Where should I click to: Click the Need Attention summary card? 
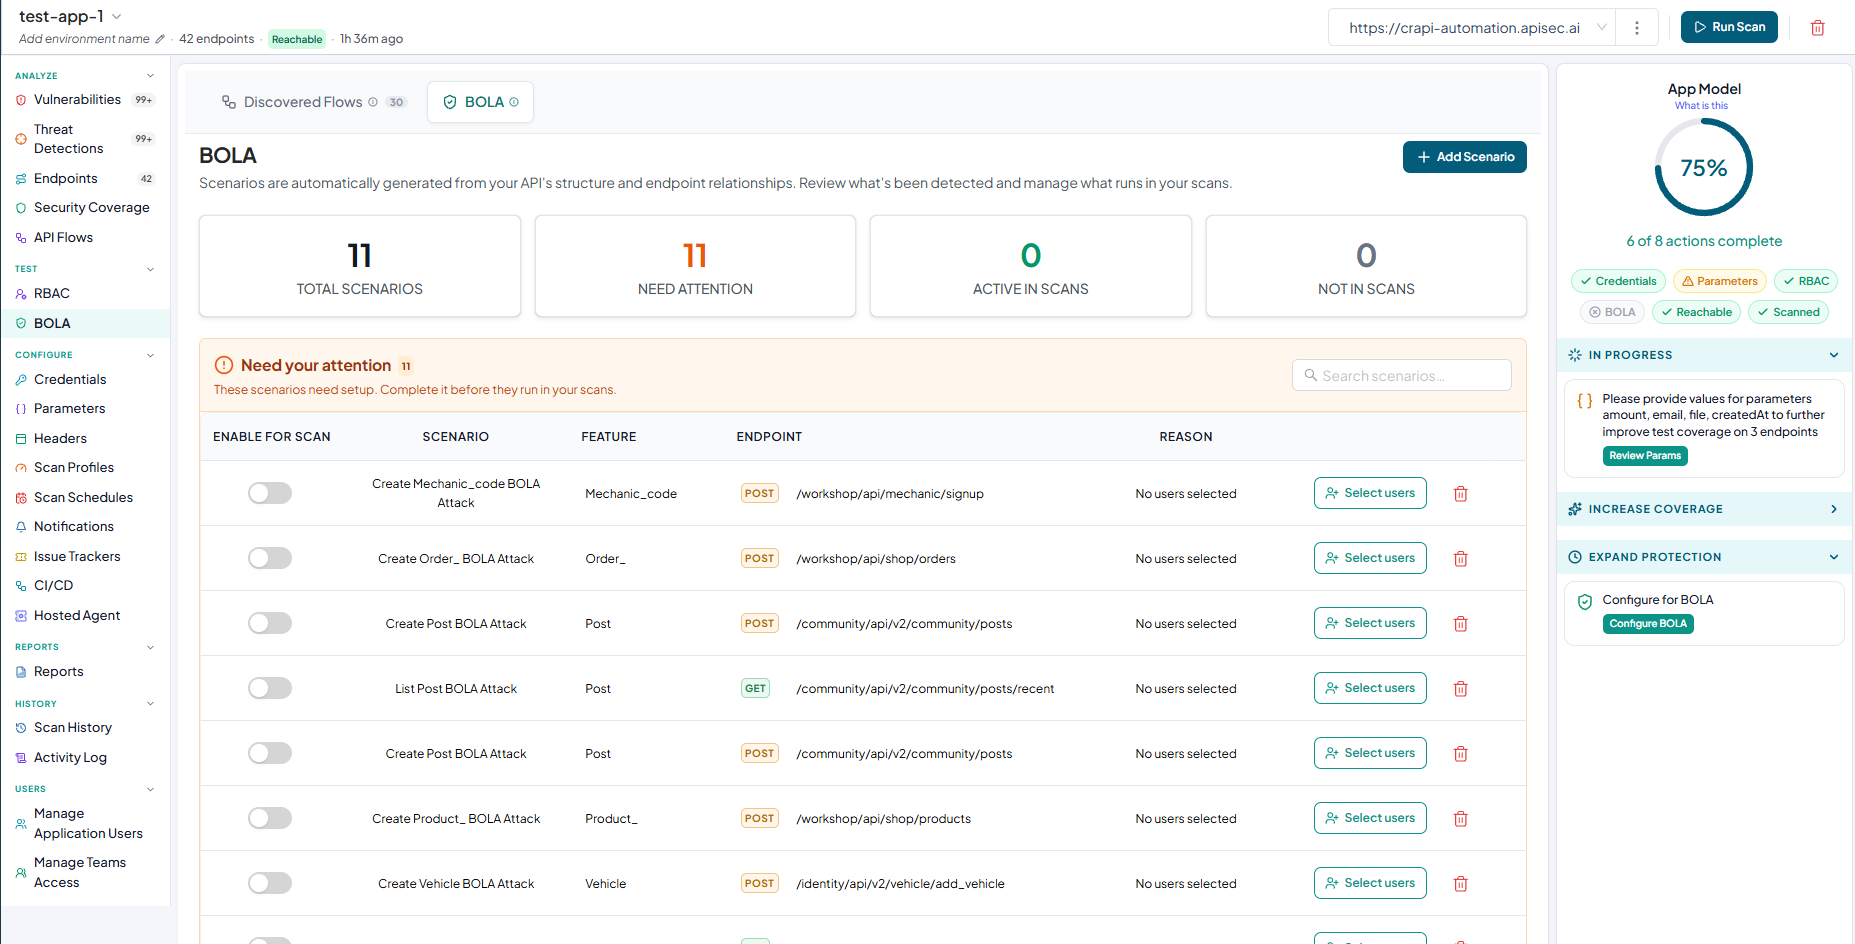[695, 266]
